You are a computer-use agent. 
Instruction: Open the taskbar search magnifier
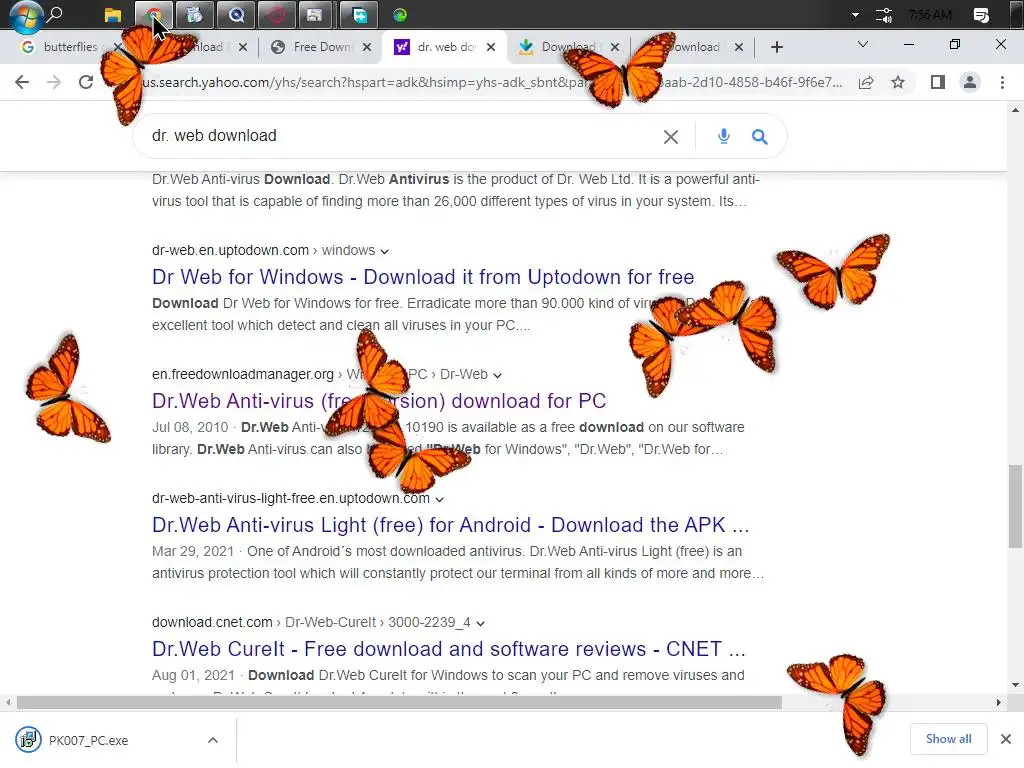coord(56,14)
